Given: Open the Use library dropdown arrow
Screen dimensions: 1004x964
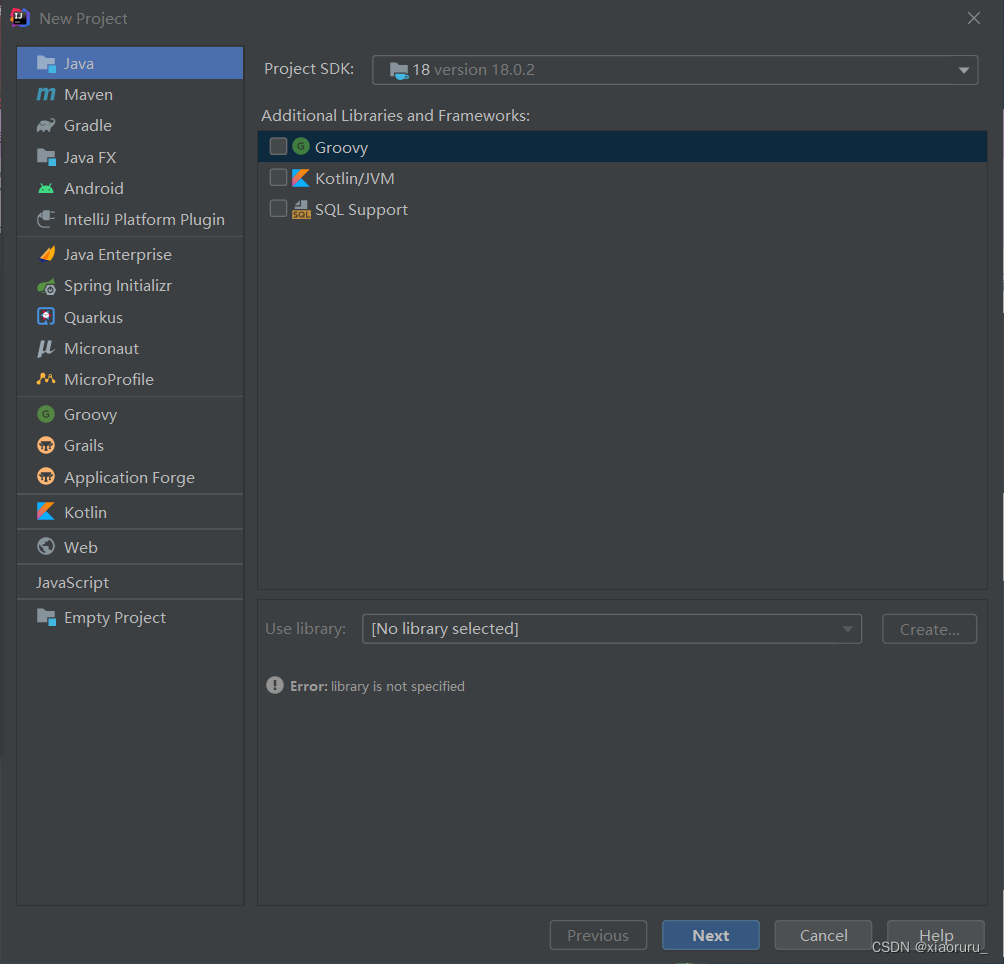Looking at the screenshot, I should (x=847, y=629).
